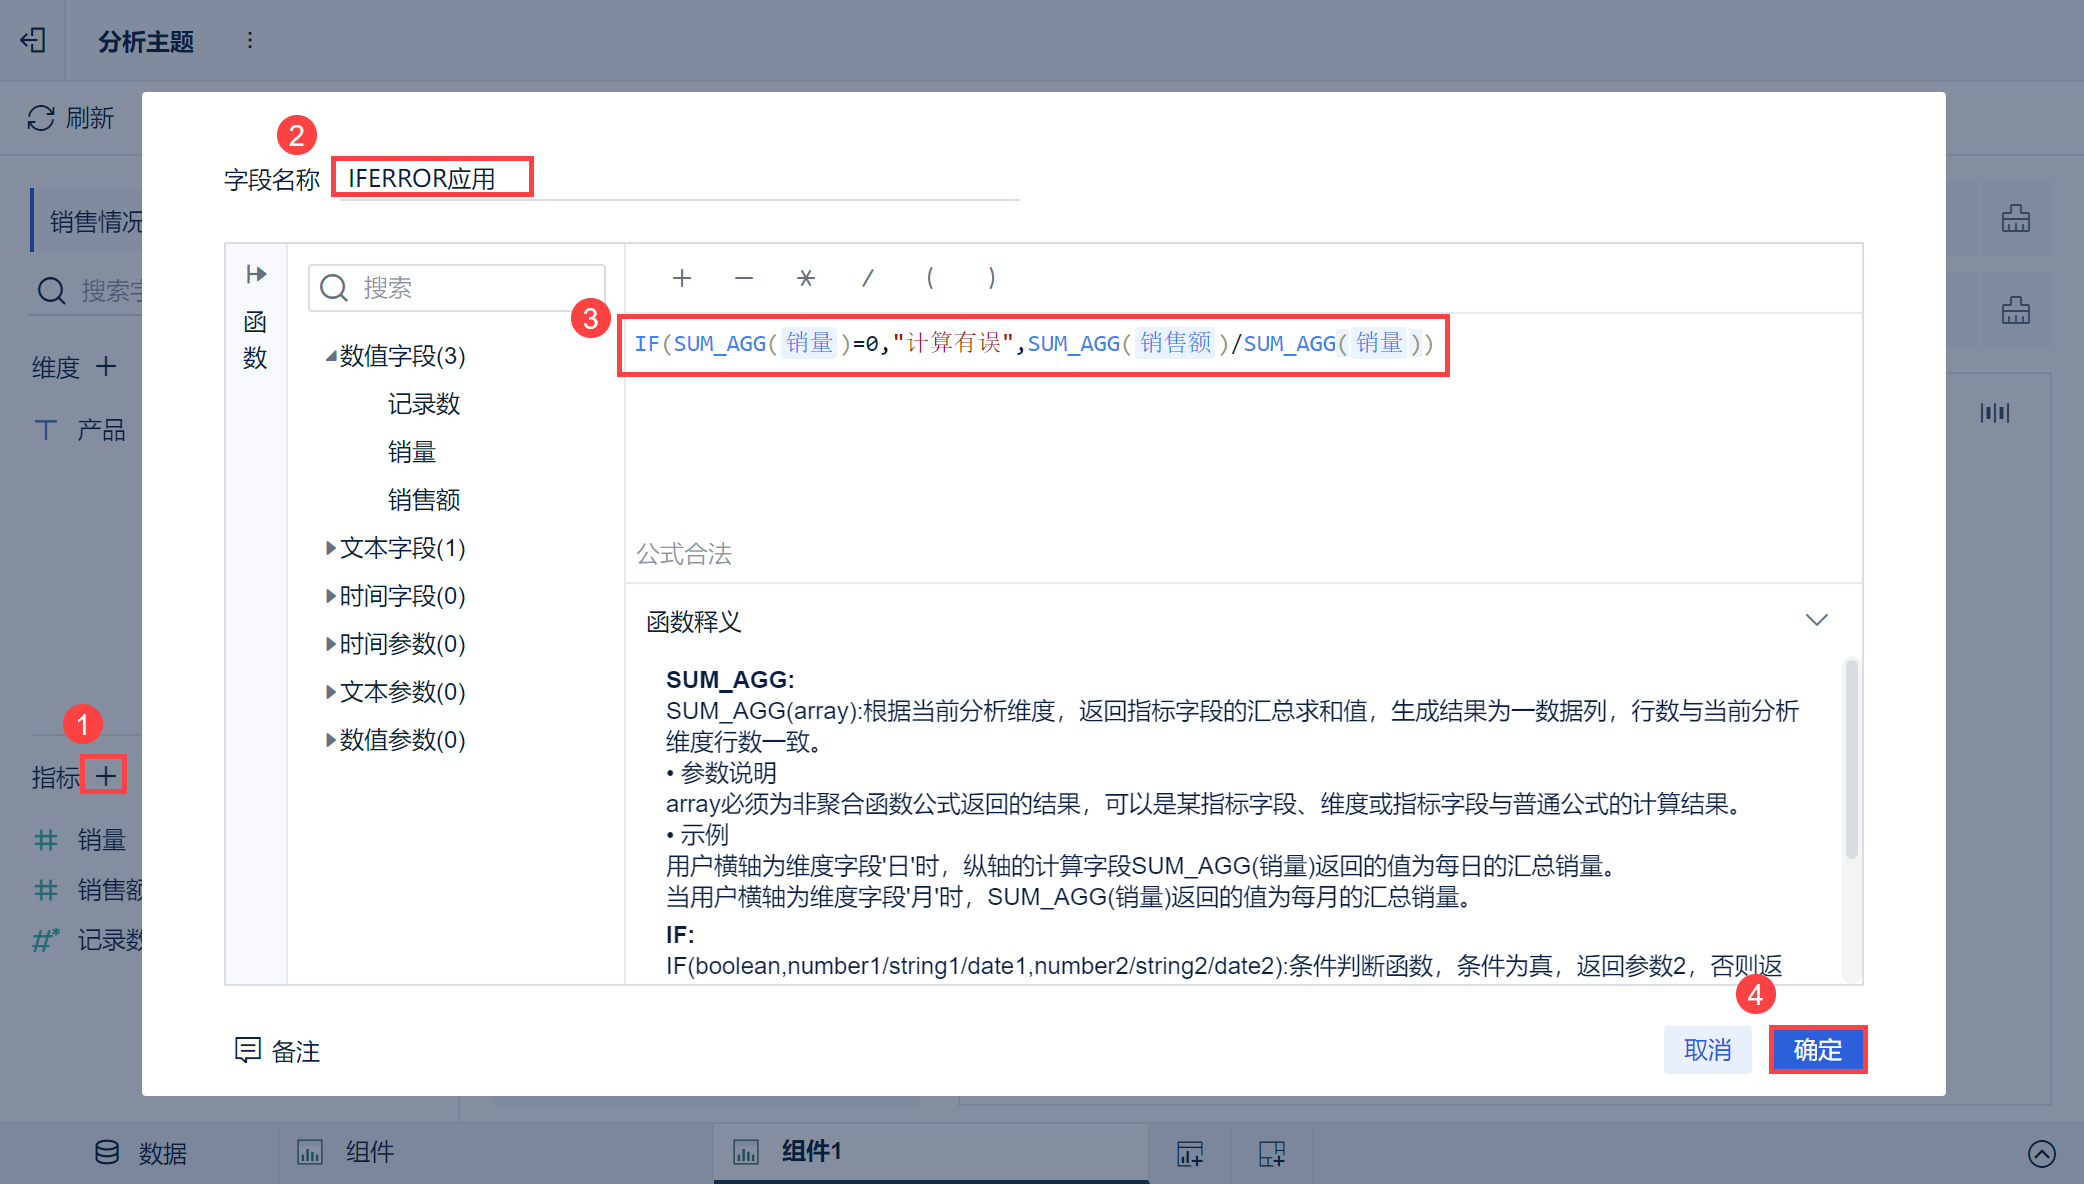Insert multiplication operator into formula
This screenshot has width=2084, height=1184.
pos(806,278)
